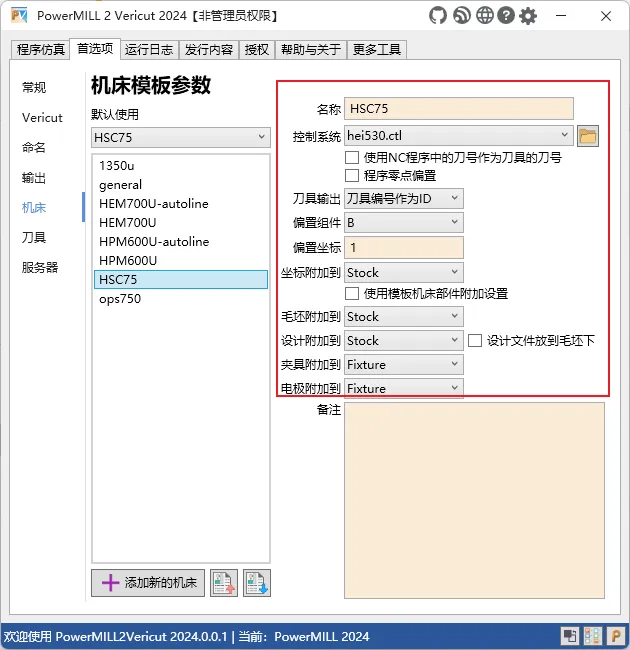Open the 运行日志 tab
630x650 pixels.
(149, 50)
